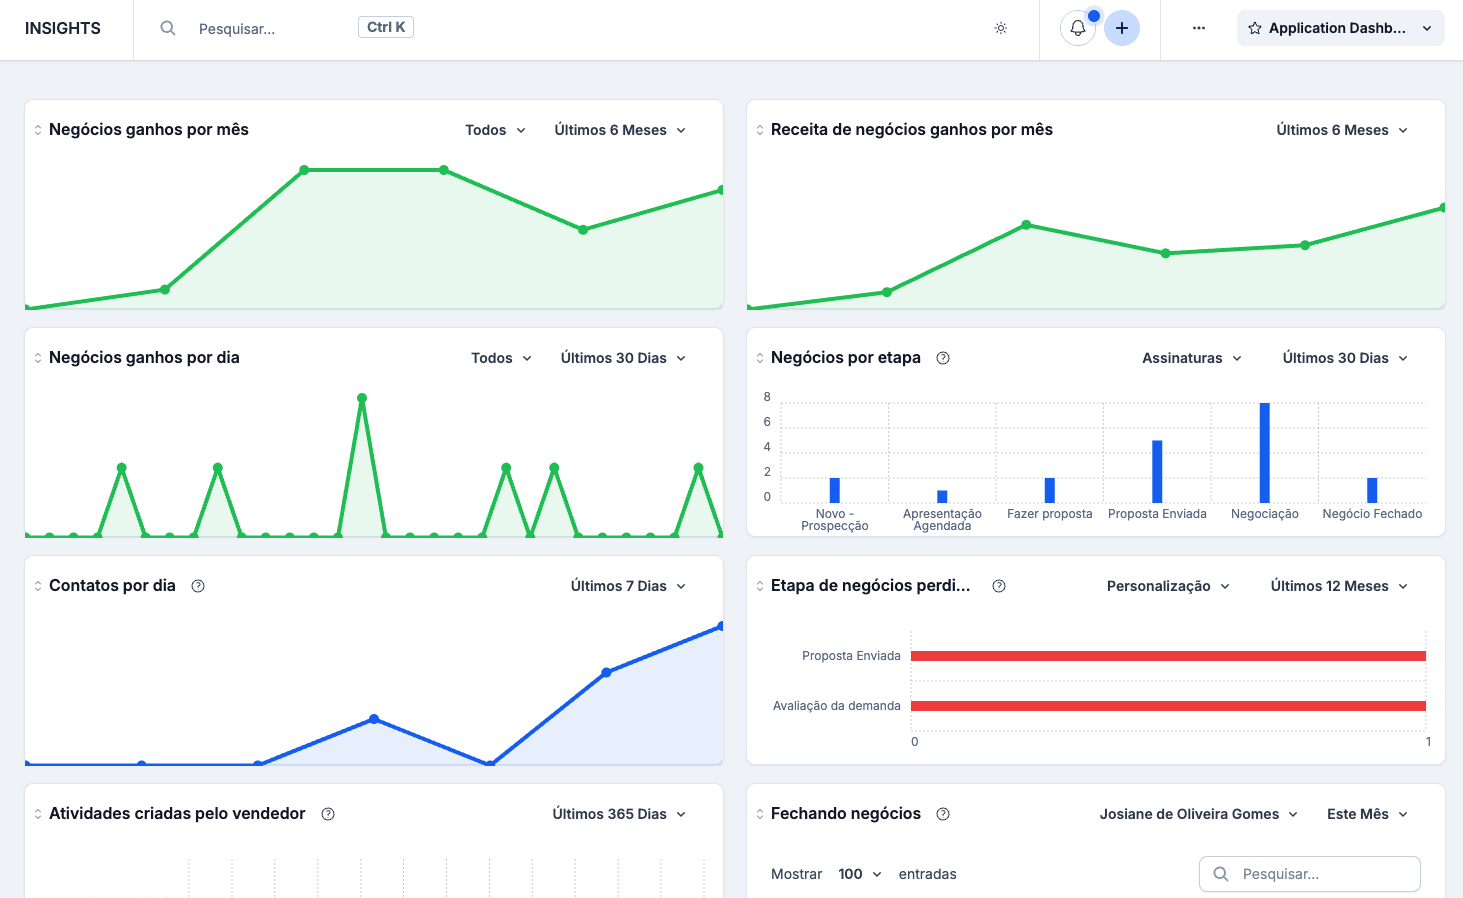Open Últimos 12 Meses period dropdown
This screenshot has height=898, width=1463.
point(1339,586)
